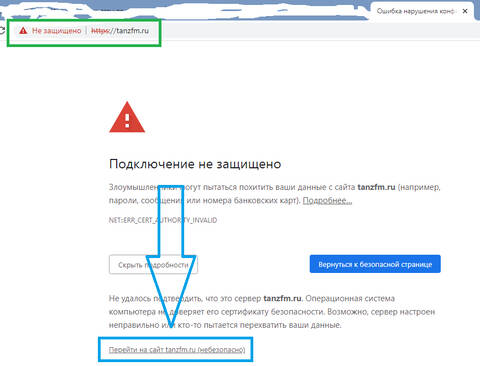480x366 pixels.
Task: Click the large red warning triangle icon
Action: tap(127, 118)
